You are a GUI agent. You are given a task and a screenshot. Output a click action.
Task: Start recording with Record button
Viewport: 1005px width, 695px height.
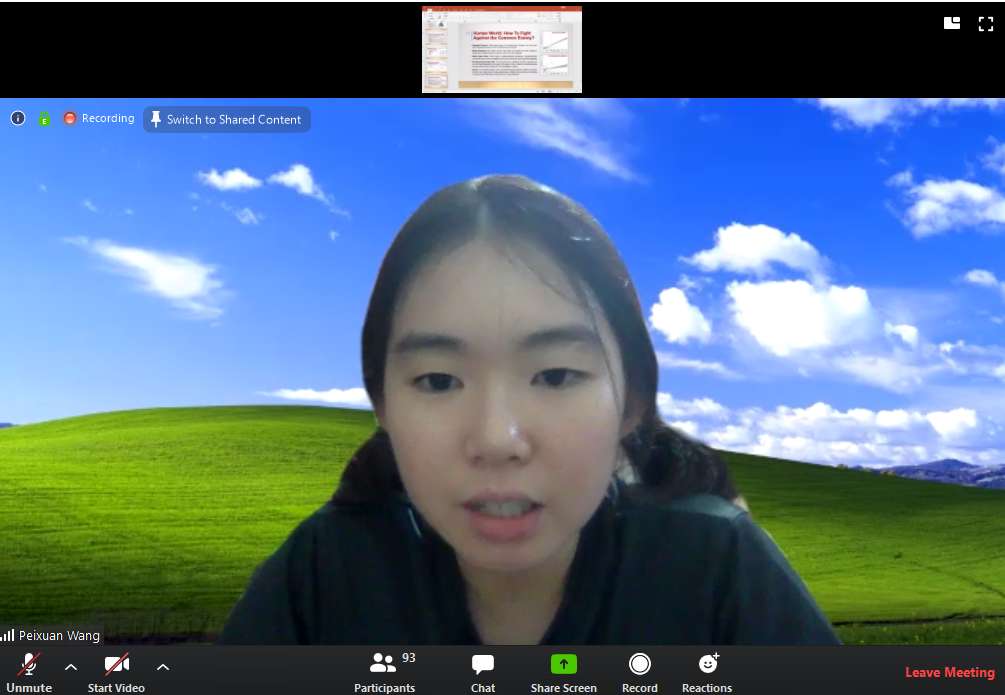pos(640,671)
